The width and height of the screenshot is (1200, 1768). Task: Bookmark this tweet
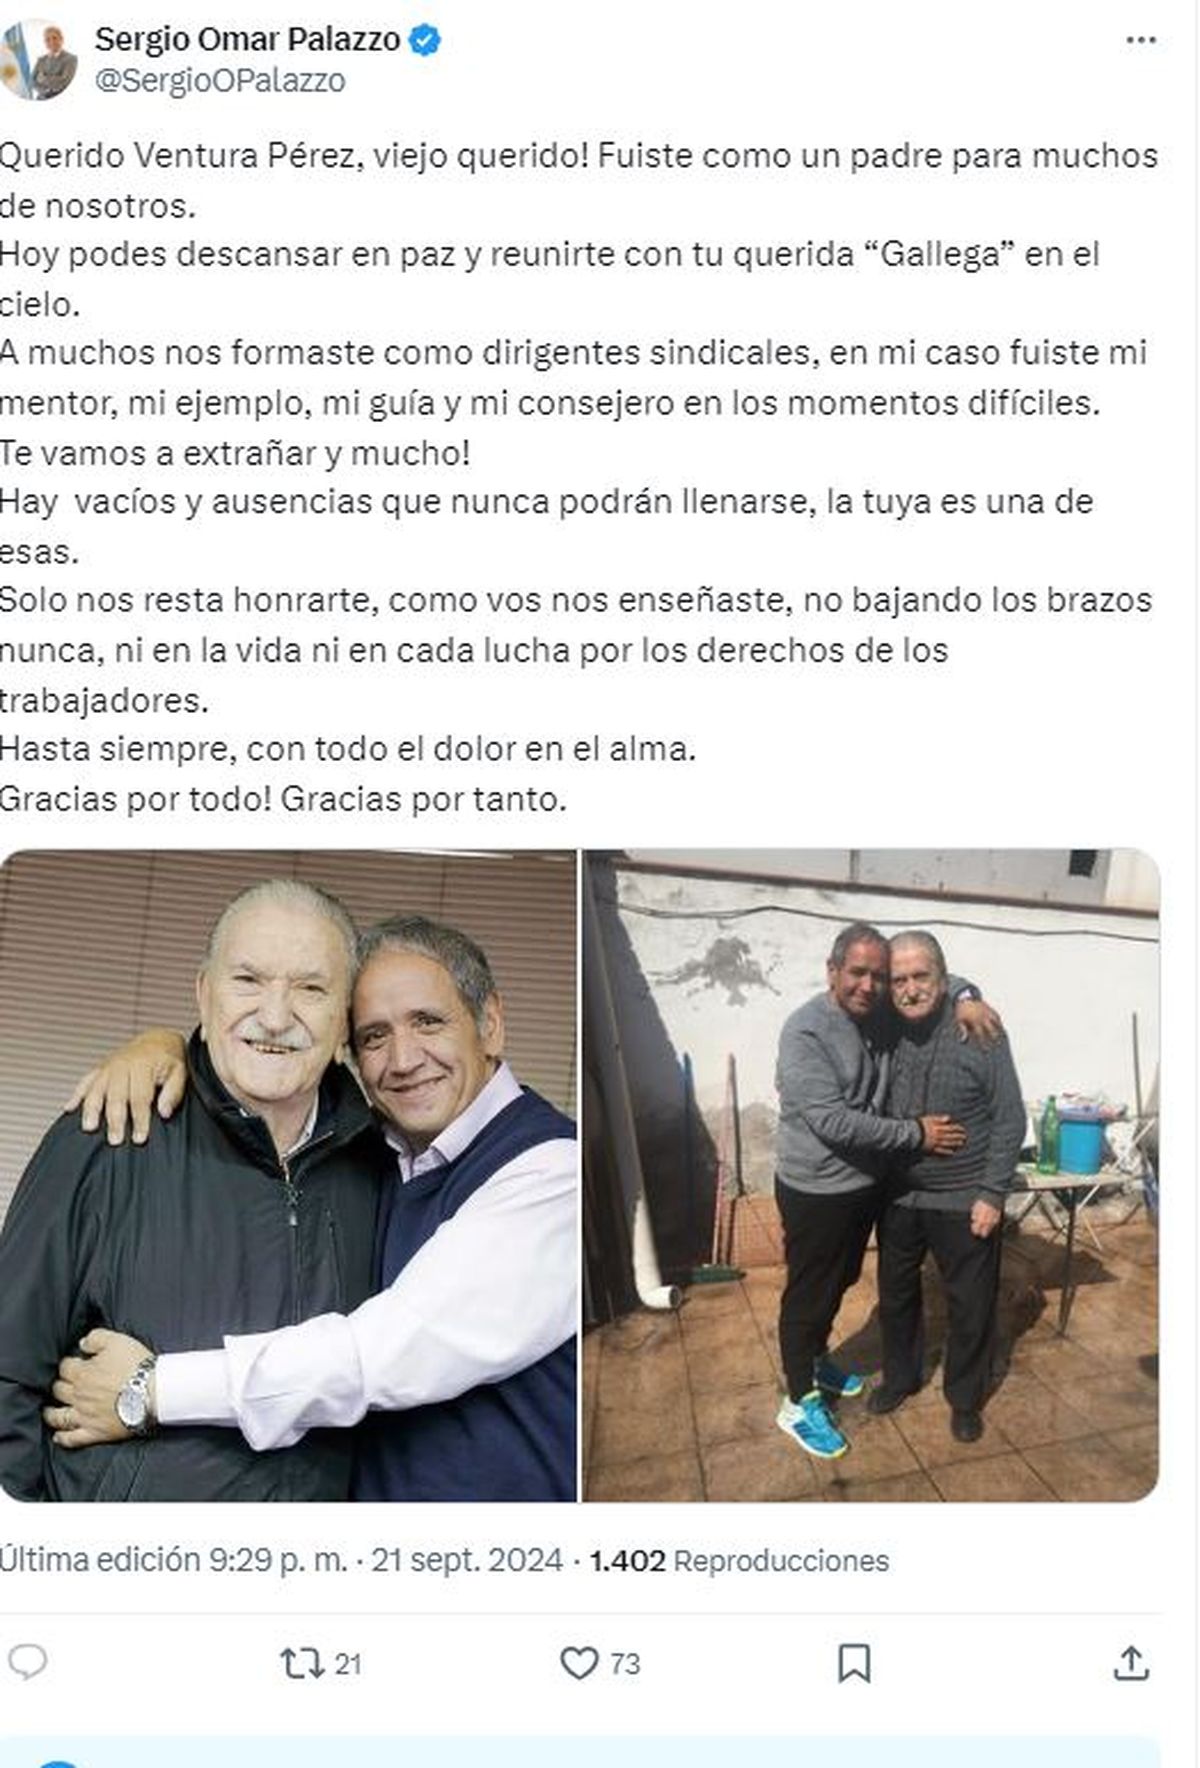pos(853,1663)
